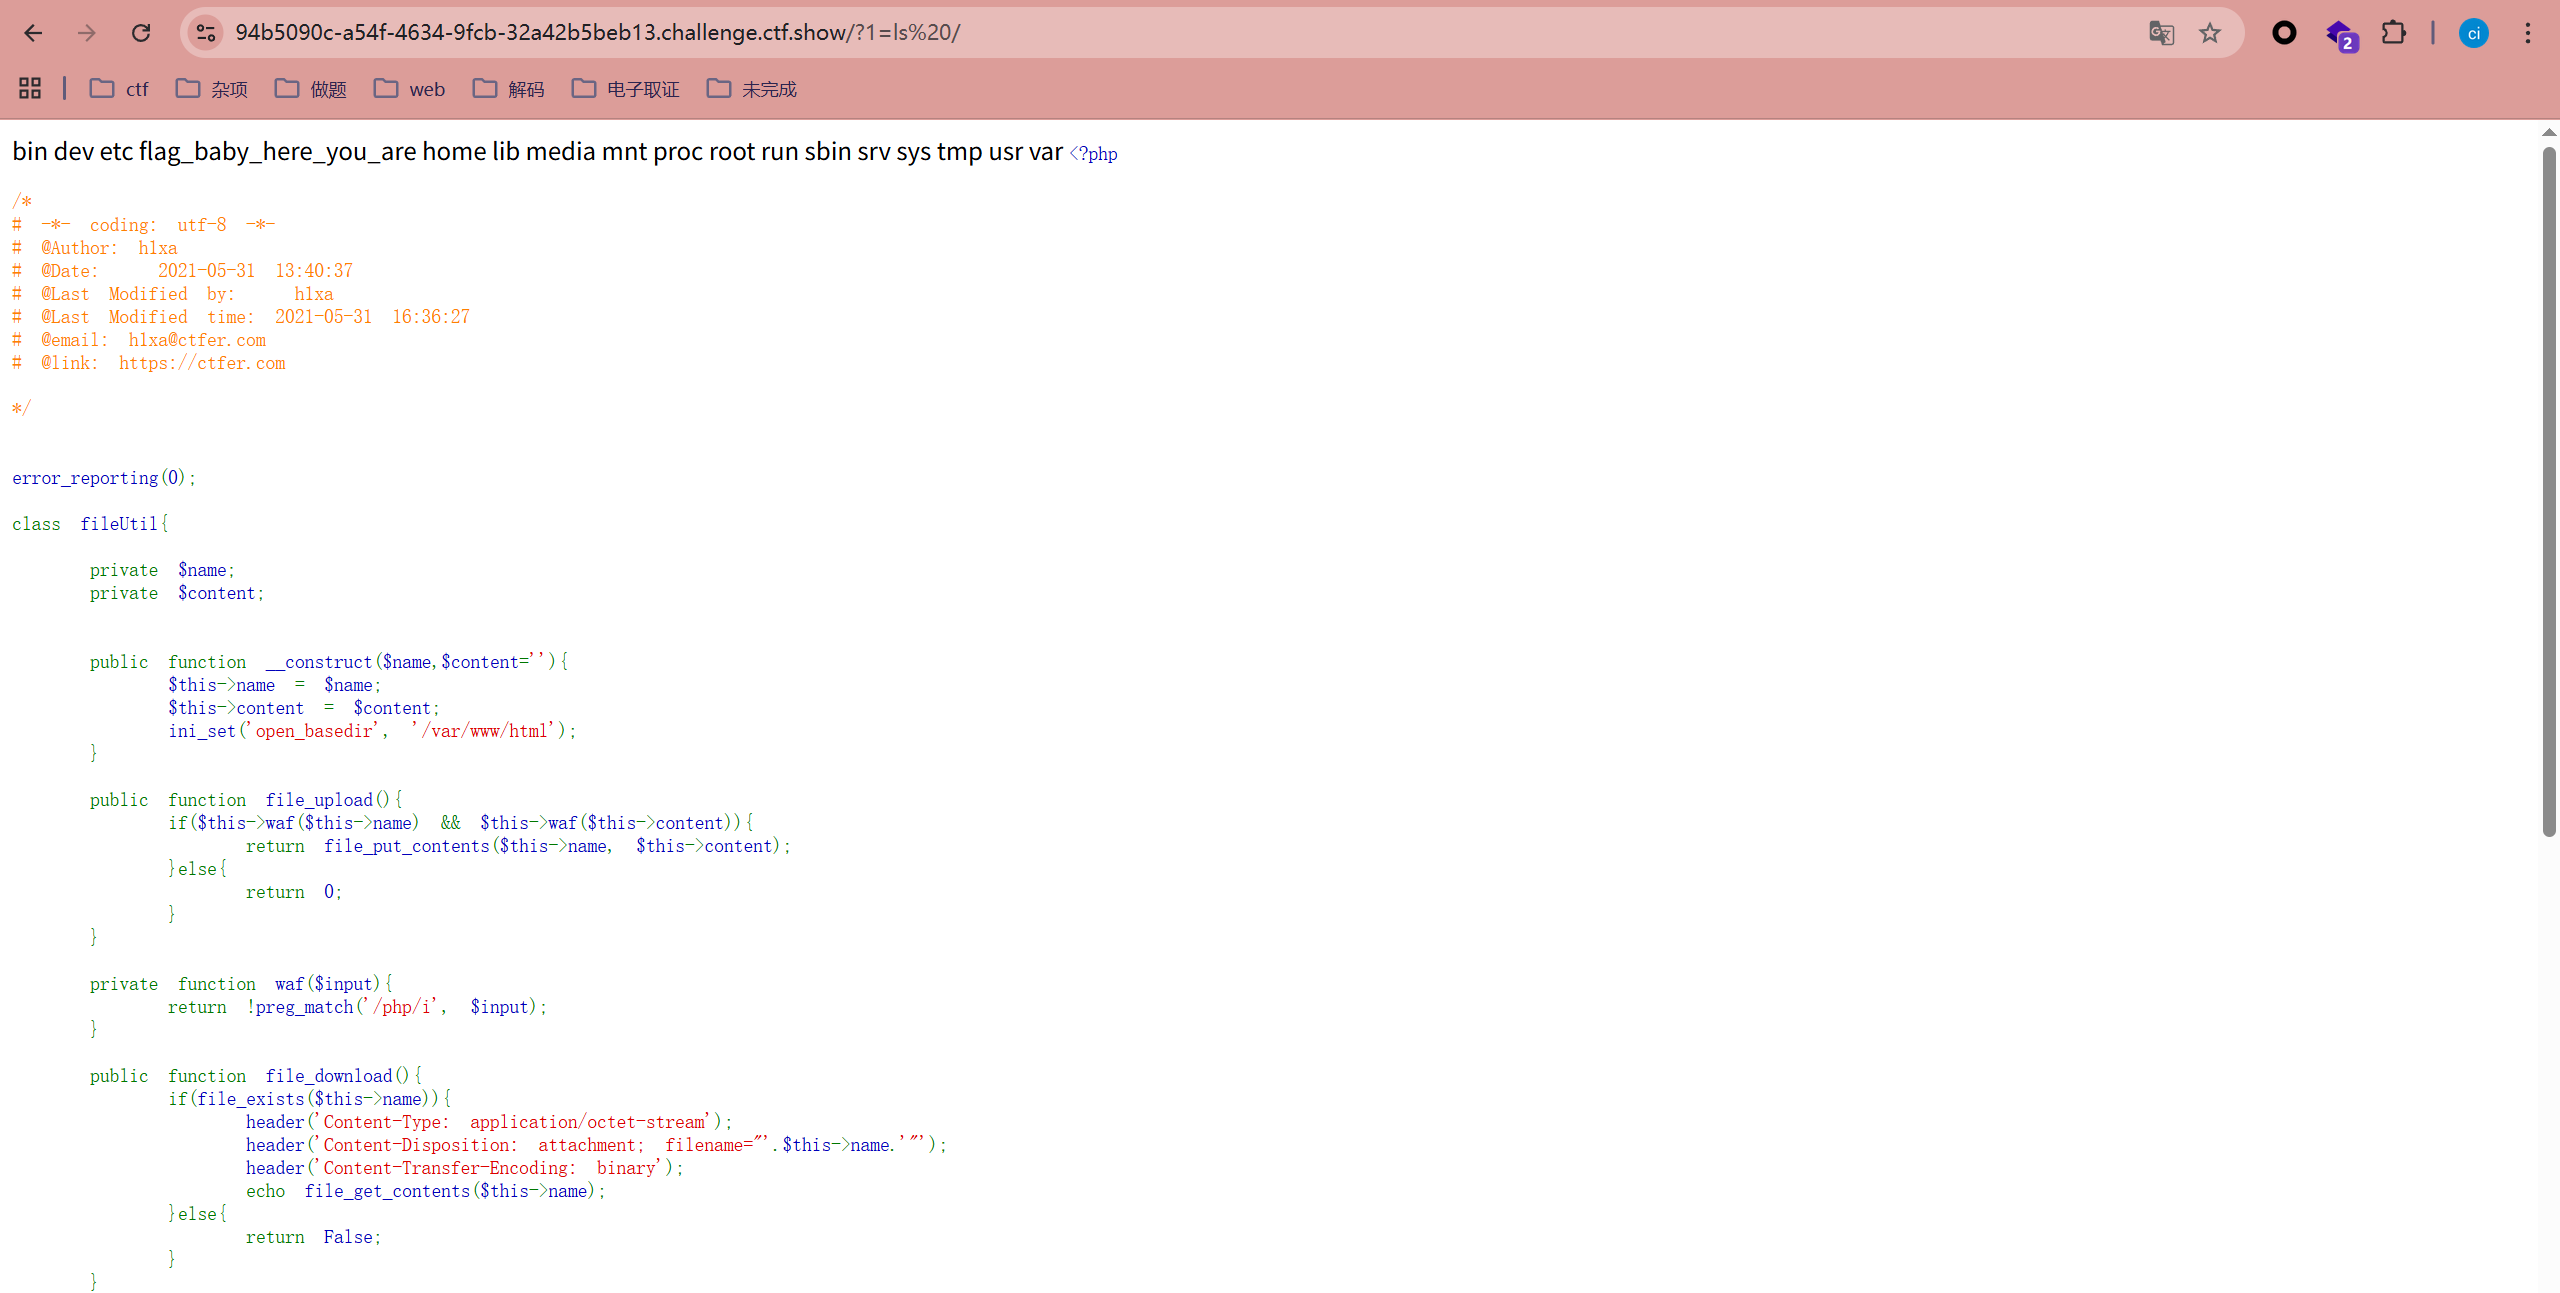Click the browser back arrow
This screenshot has height=1293, width=2560.
(33, 33)
